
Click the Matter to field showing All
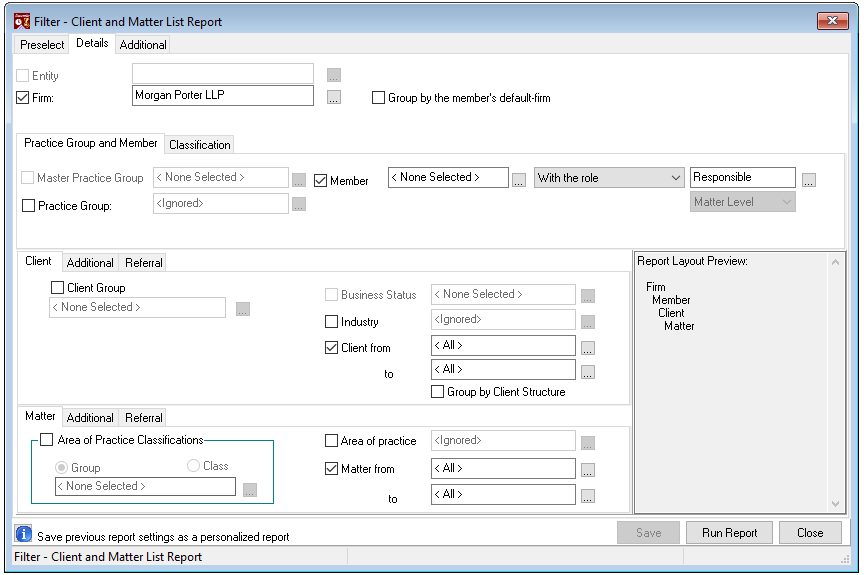pyautogui.click(x=503, y=494)
